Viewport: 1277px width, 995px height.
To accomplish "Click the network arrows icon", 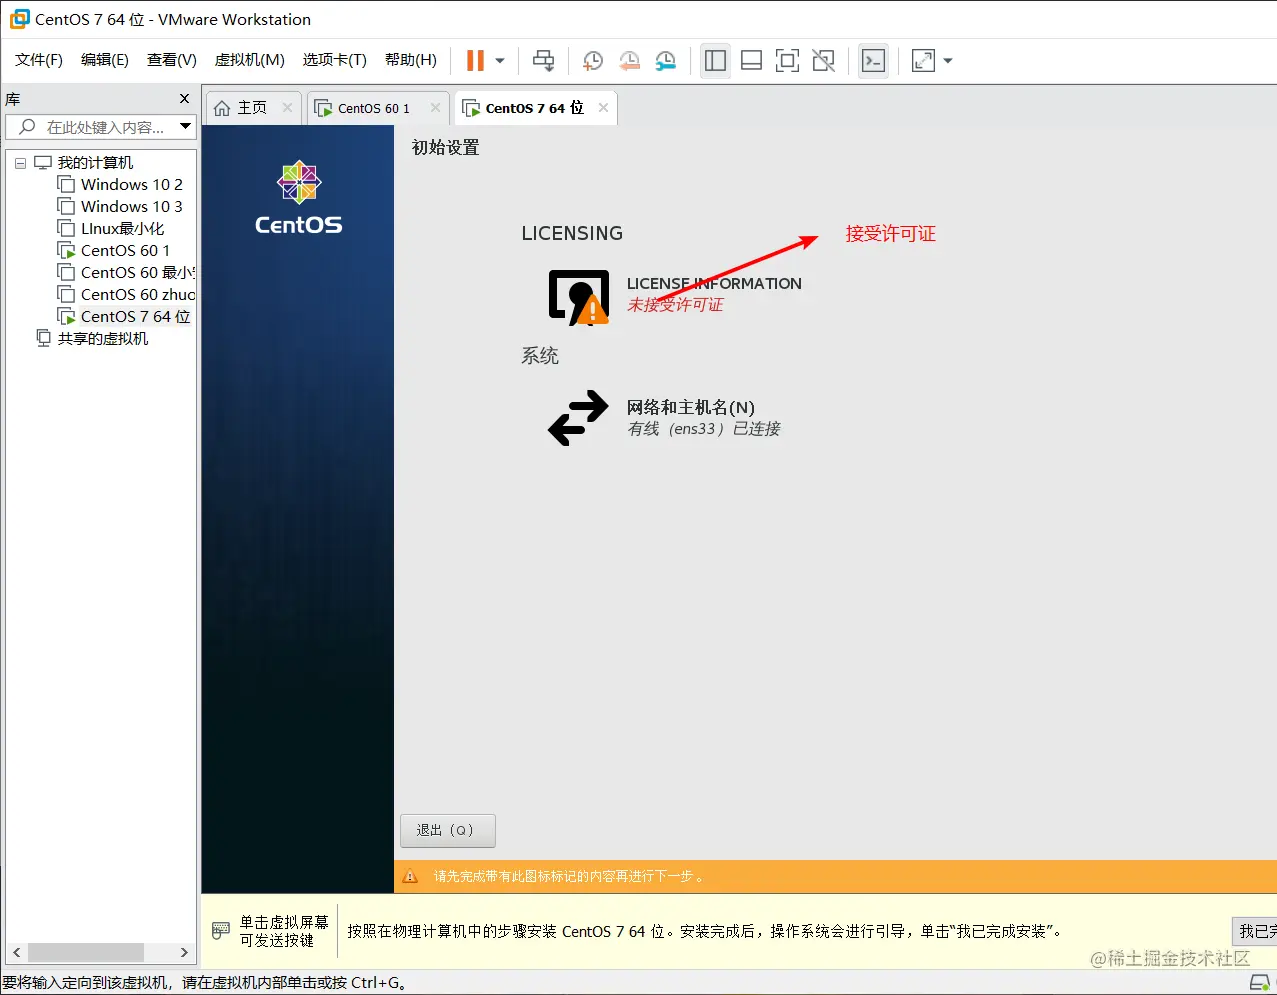I will pos(578,417).
